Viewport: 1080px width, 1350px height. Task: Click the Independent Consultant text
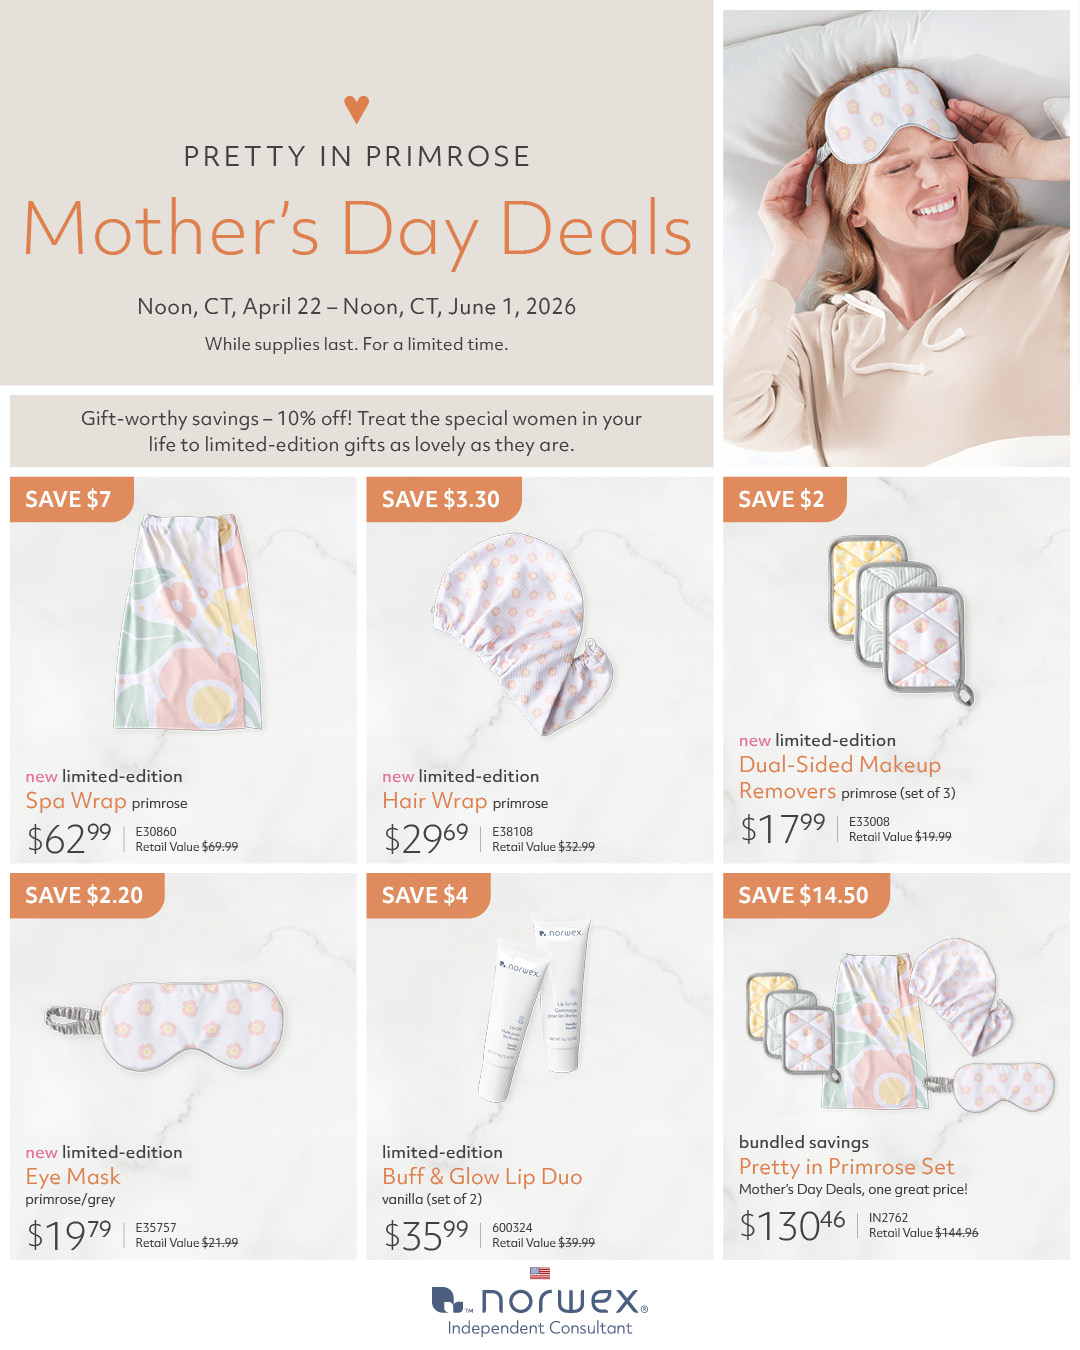tap(540, 1328)
